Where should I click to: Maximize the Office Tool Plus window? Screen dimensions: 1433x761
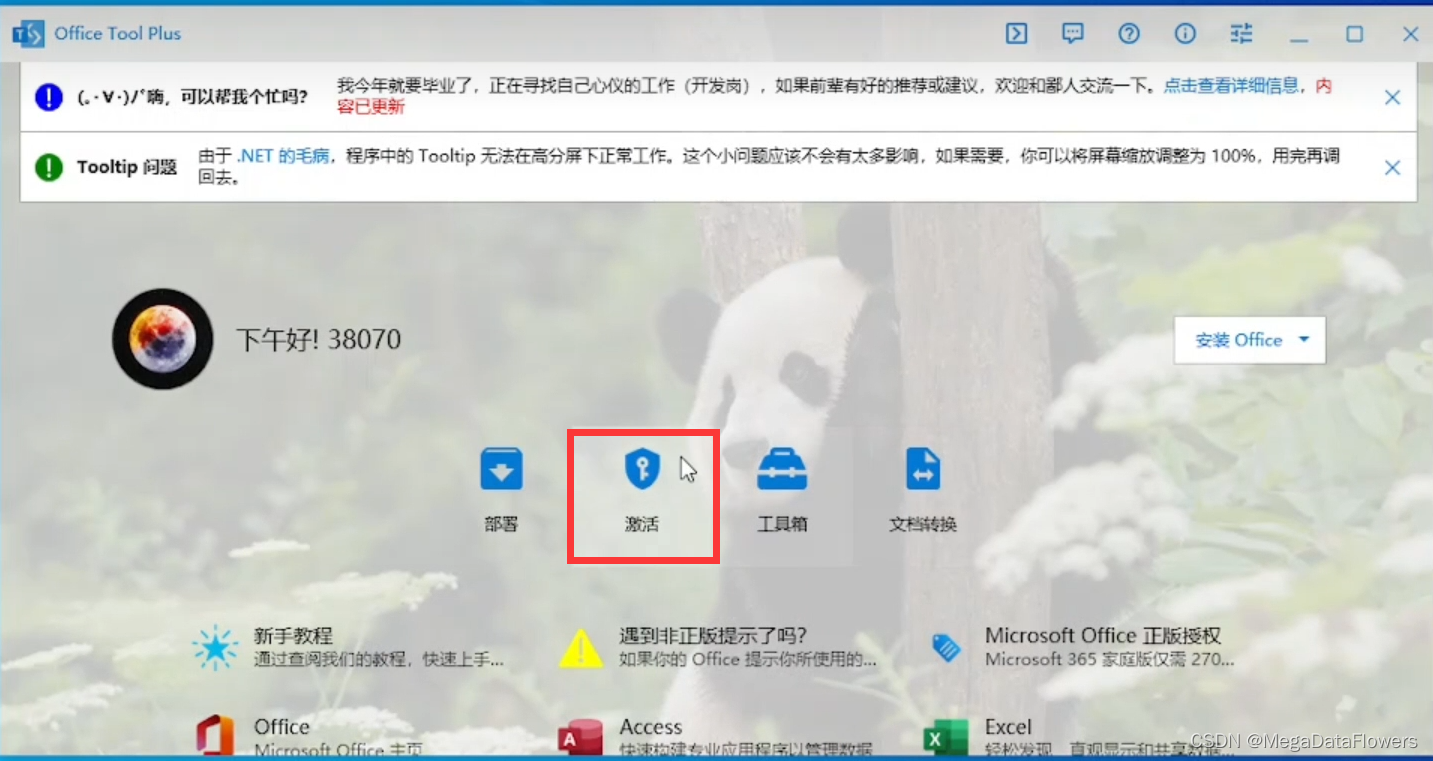tap(1355, 34)
